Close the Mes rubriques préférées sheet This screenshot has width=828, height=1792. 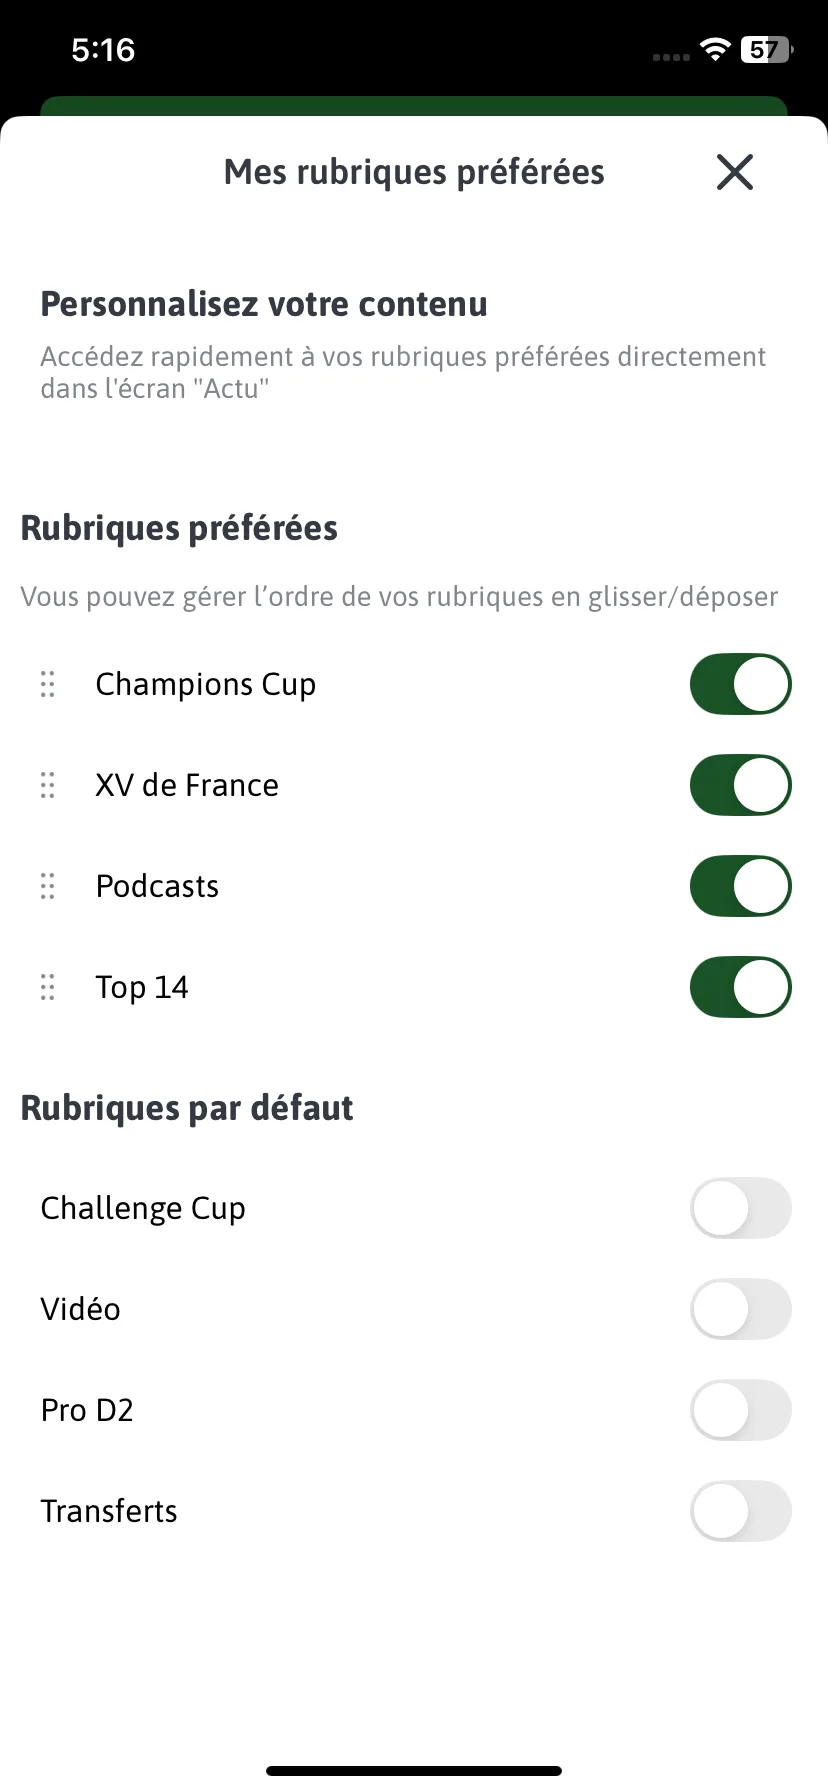[x=735, y=172]
